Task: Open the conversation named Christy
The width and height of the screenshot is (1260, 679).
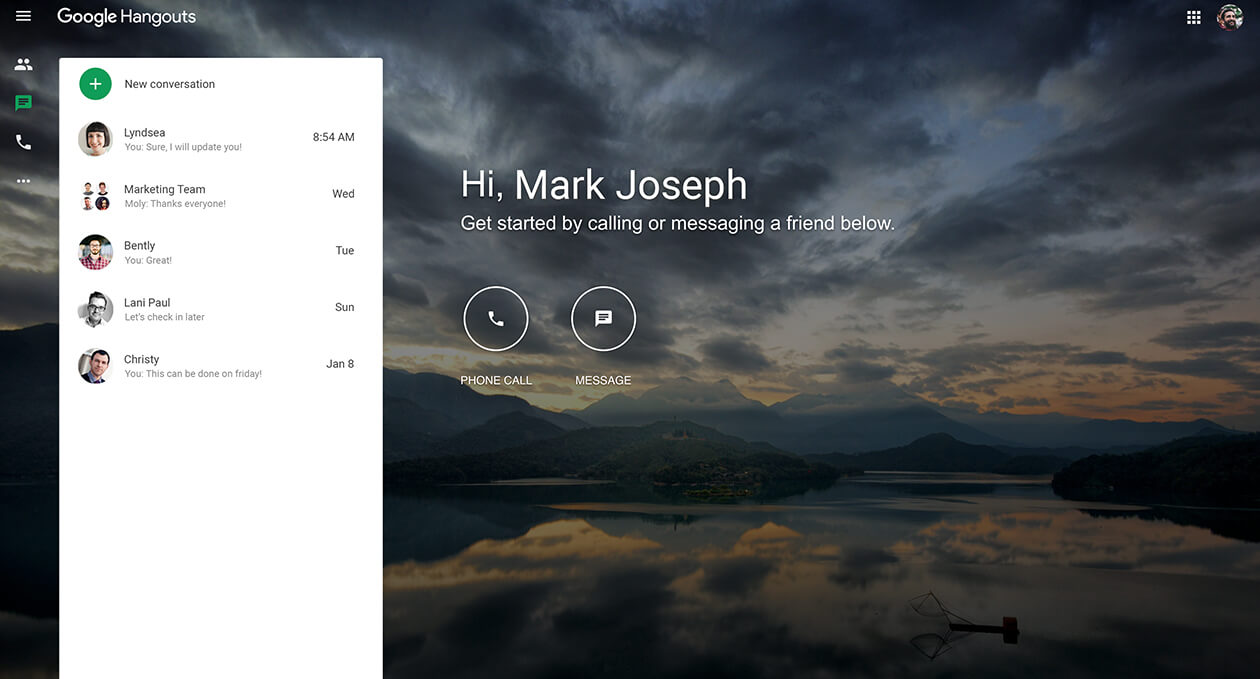Action: pyautogui.click(x=221, y=366)
